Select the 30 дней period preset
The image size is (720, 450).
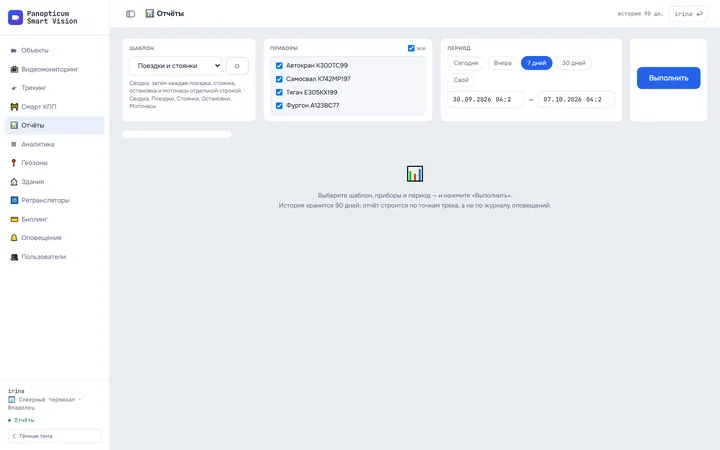pyautogui.click(x=574, y=63)
